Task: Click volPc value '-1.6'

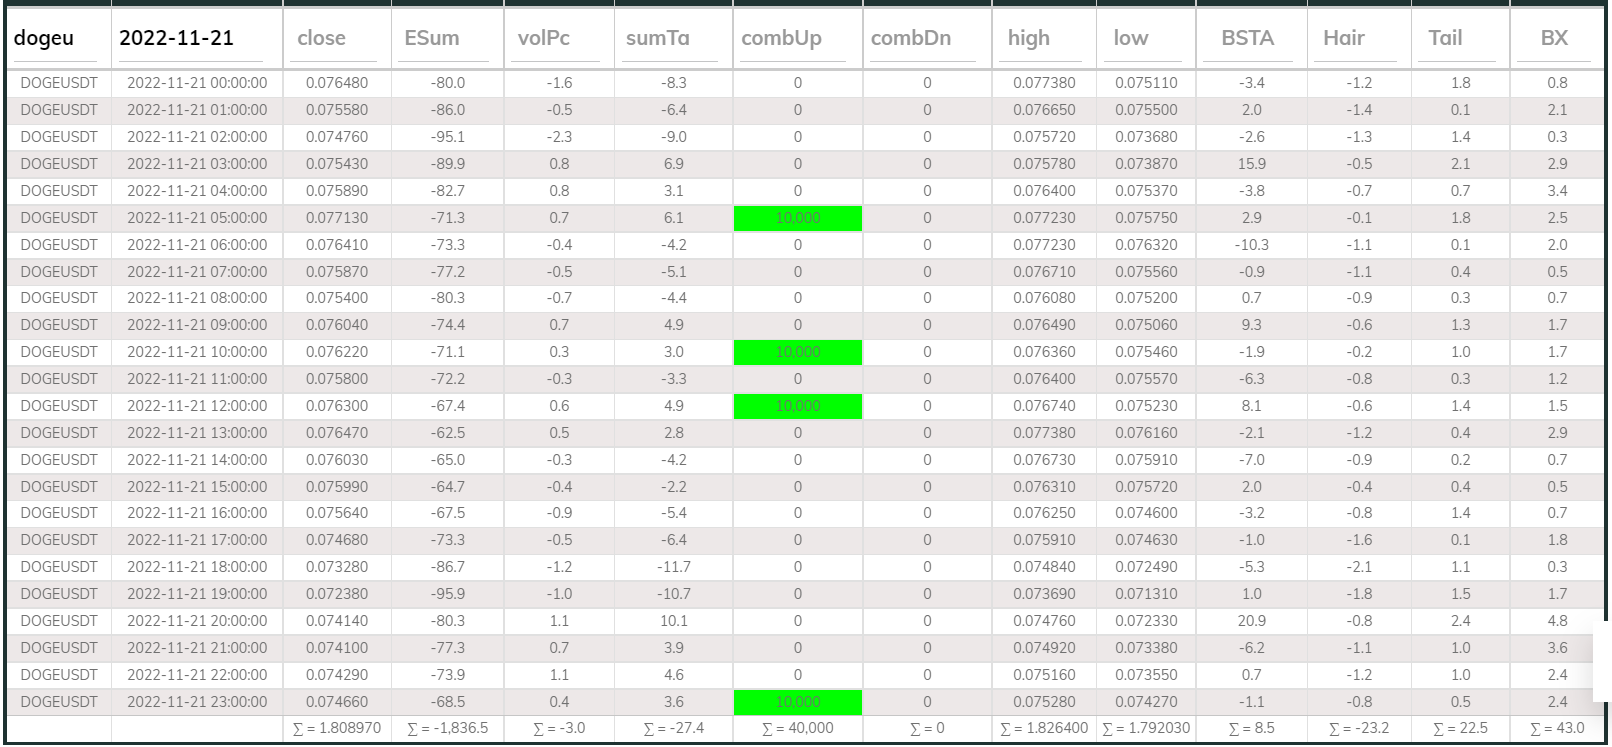Action: click(x=559, y=83)
